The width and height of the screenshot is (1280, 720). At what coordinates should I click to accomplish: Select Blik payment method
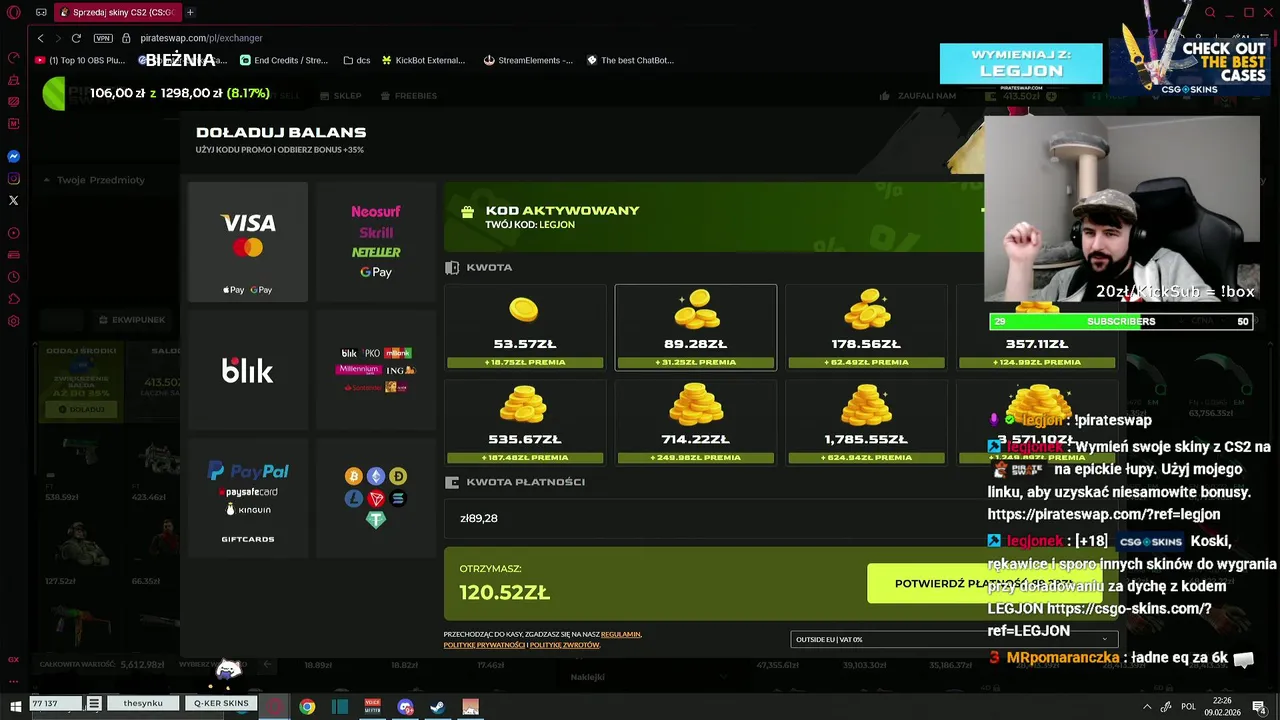coord(248,370)
